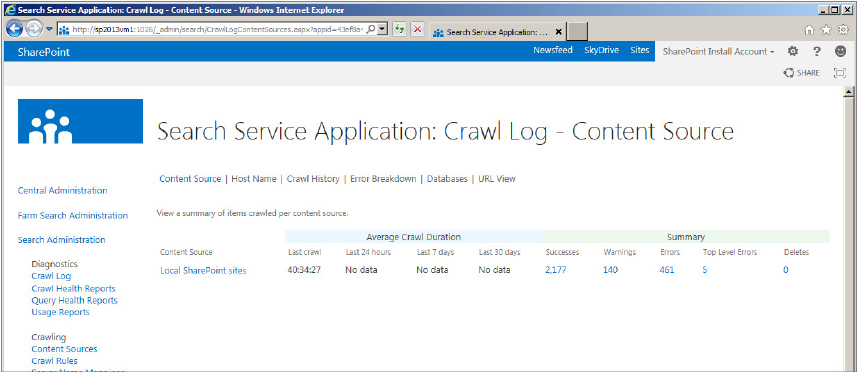Screen dimensions: 859x372
Task: Open Usage Reports link
Action: click(x=60, y=312)
